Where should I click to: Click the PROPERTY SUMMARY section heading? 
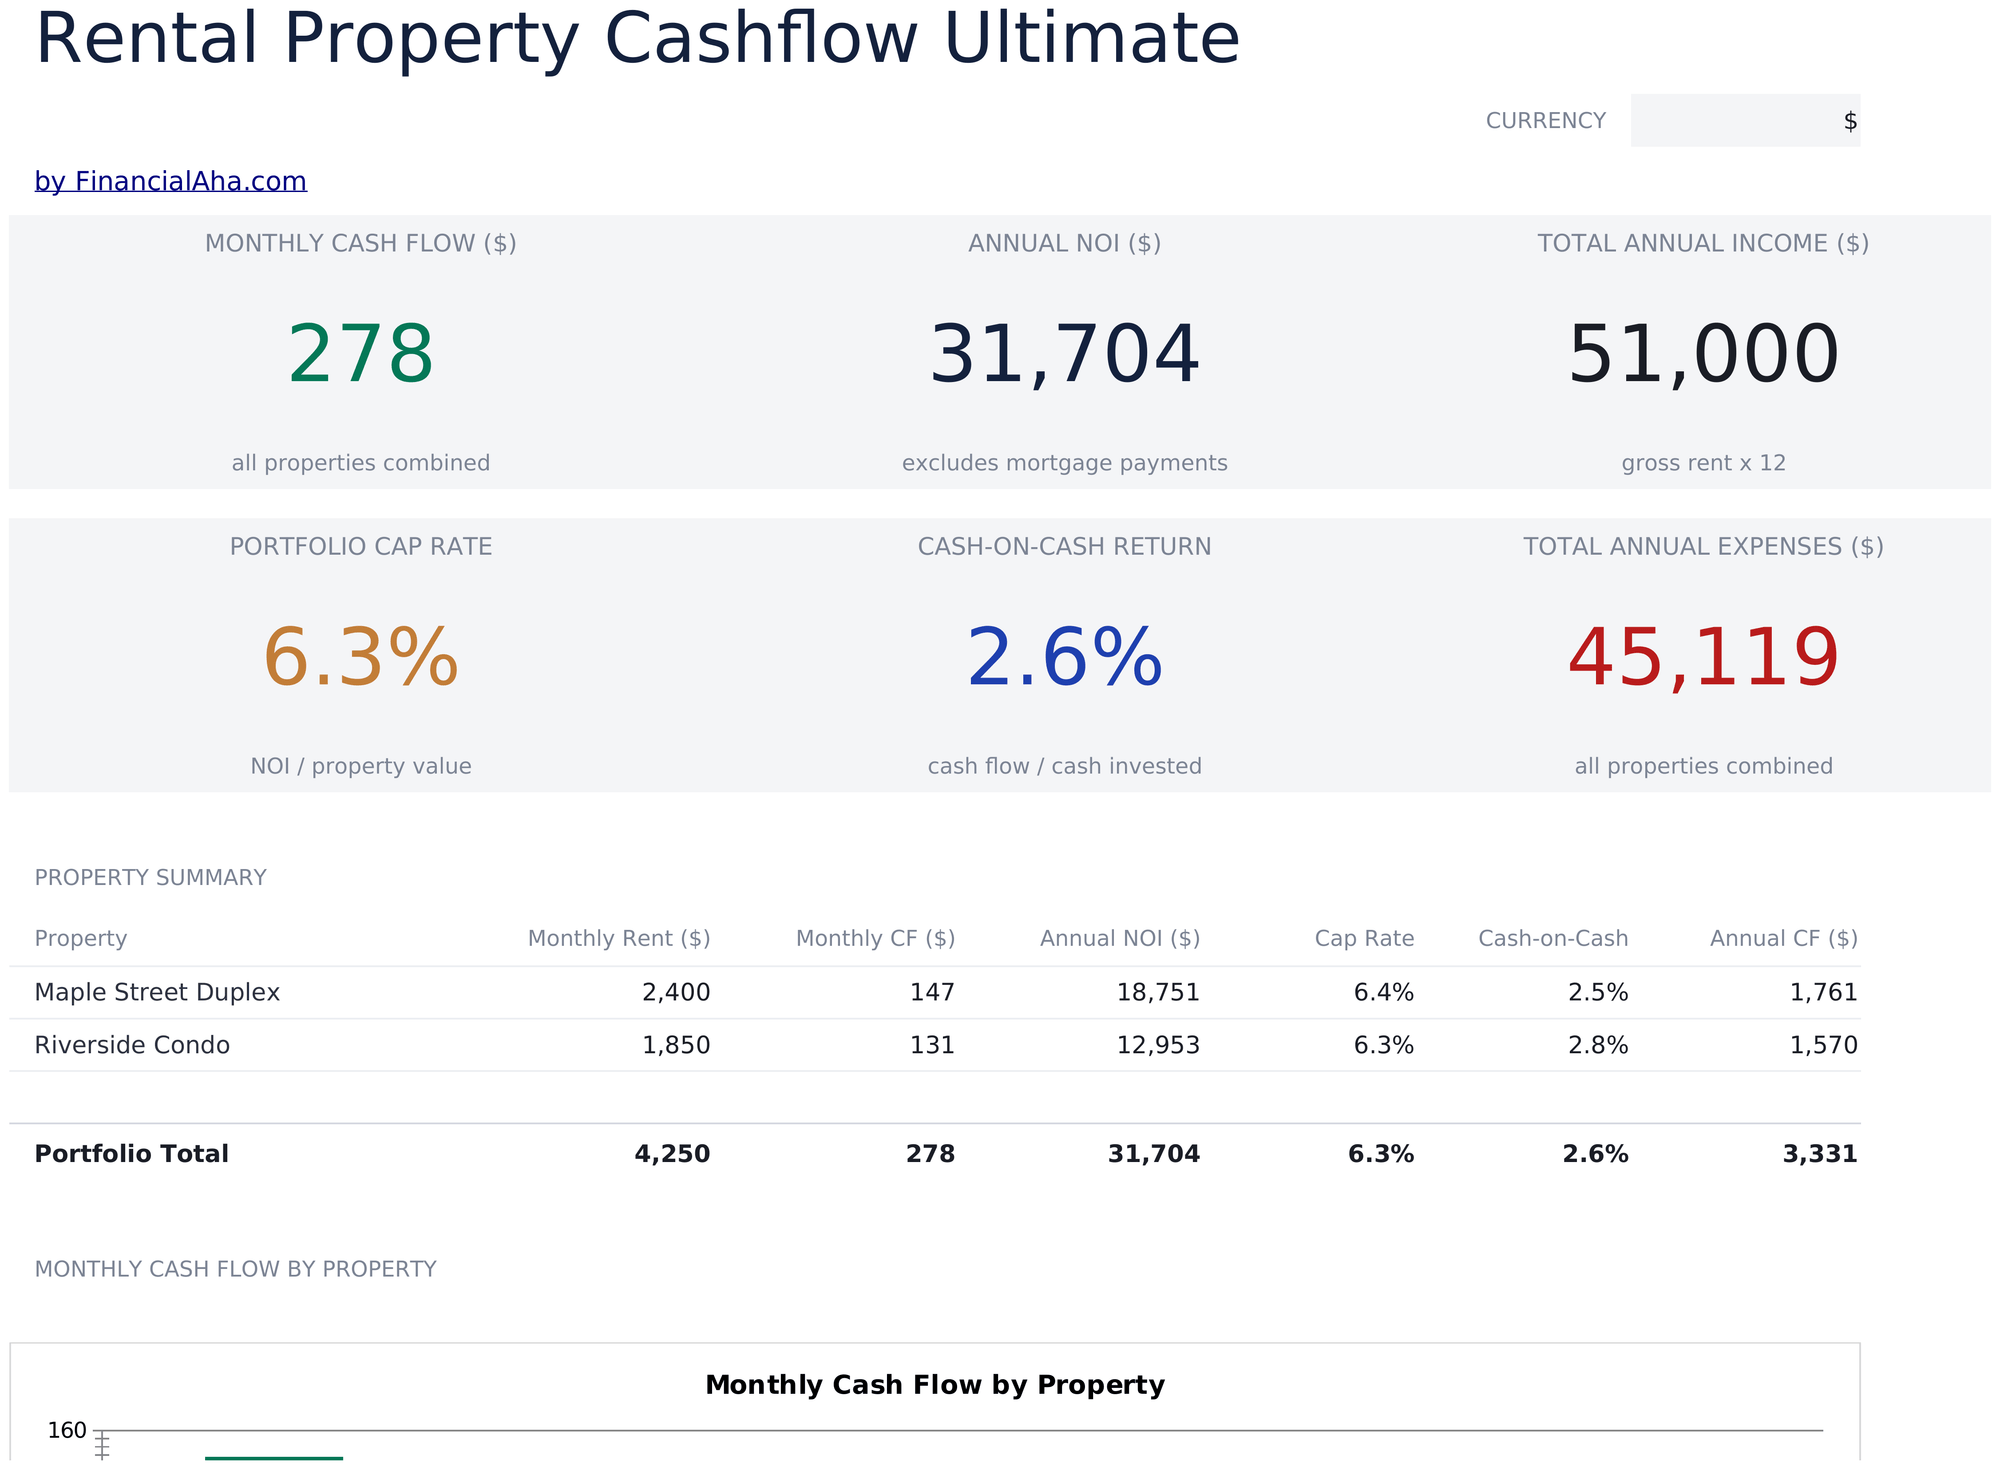tap(150, 878)
